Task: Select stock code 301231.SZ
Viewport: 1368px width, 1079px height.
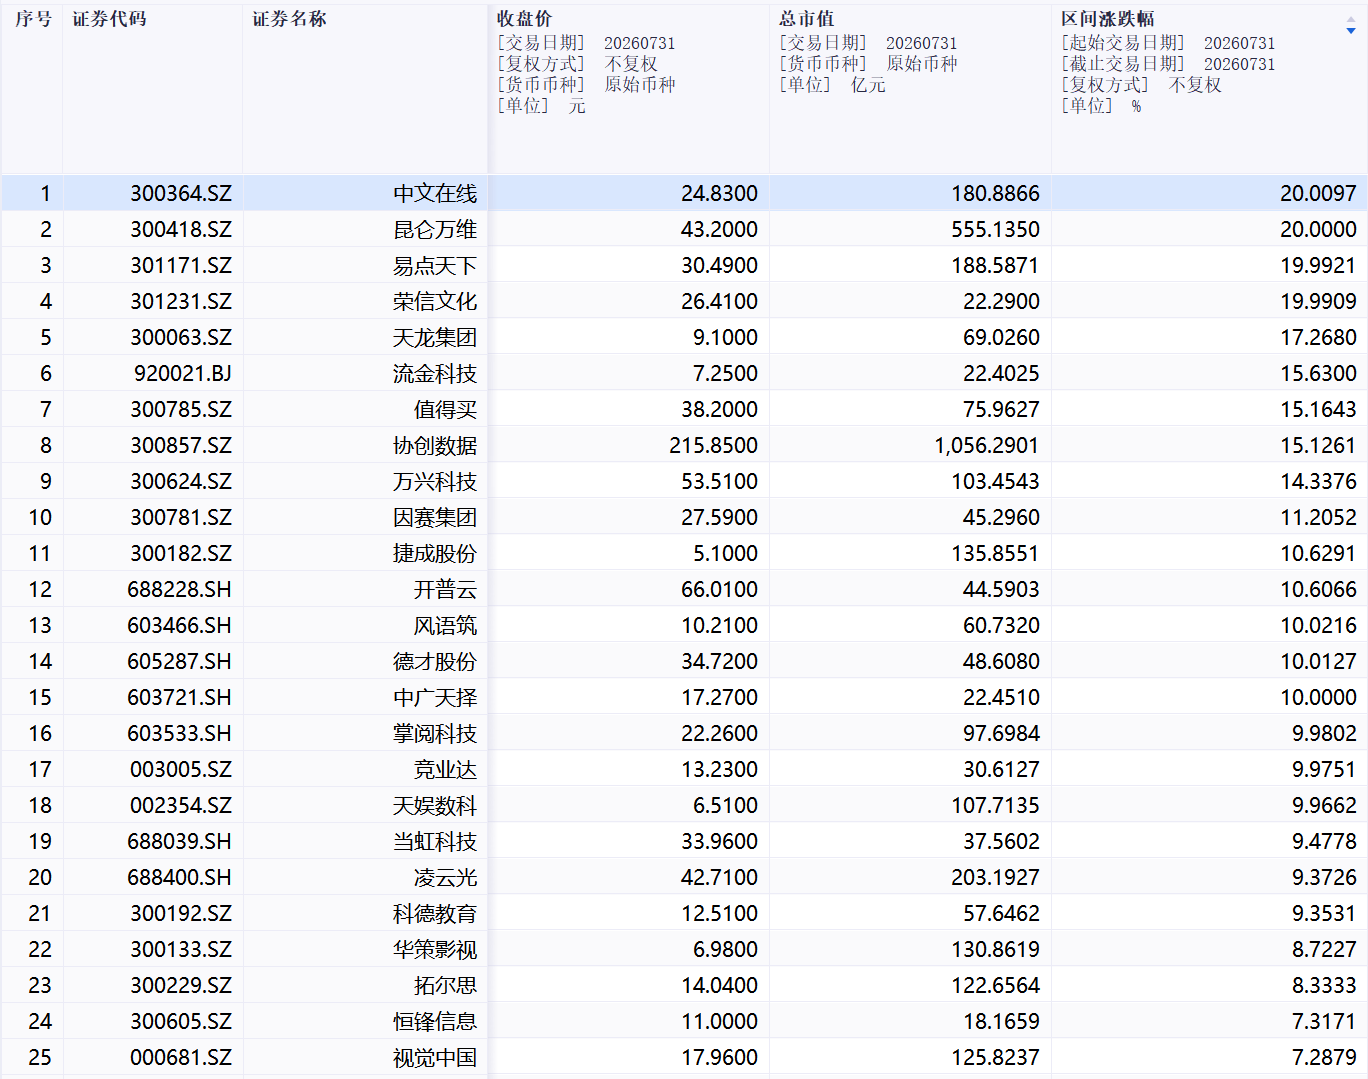Action: click(x=181, y=301)
